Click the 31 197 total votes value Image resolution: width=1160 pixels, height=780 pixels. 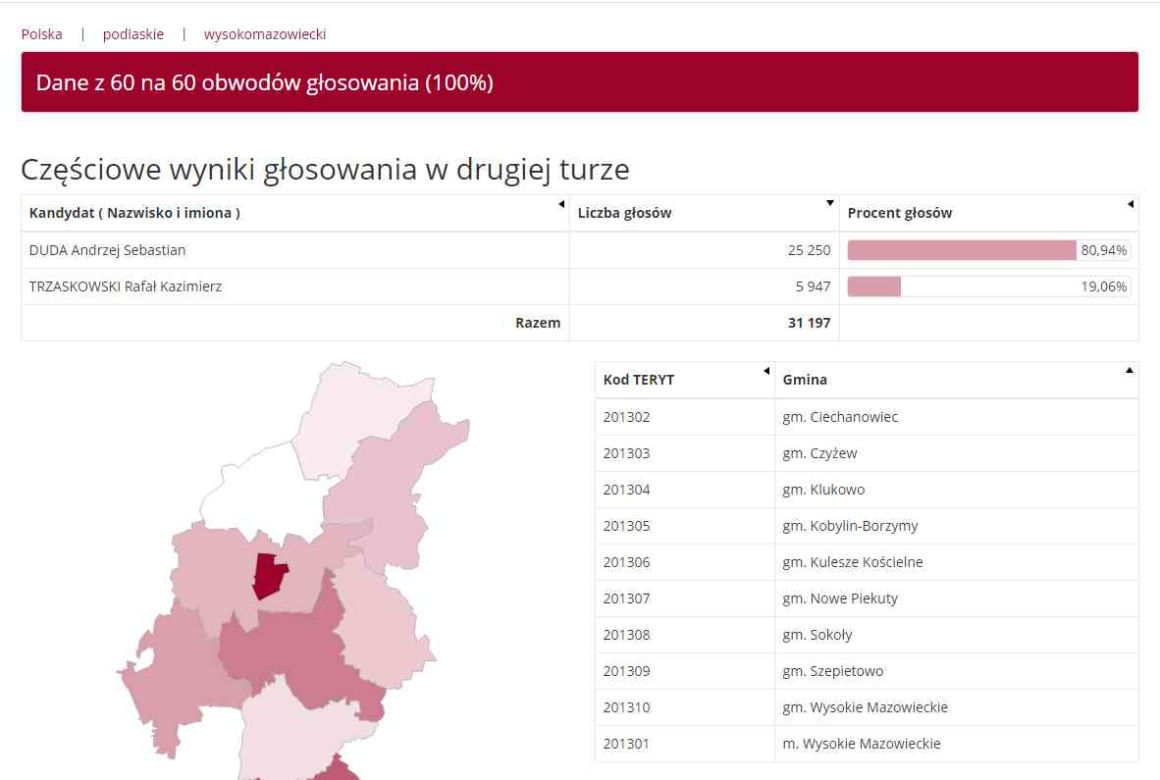click(809, 323)
